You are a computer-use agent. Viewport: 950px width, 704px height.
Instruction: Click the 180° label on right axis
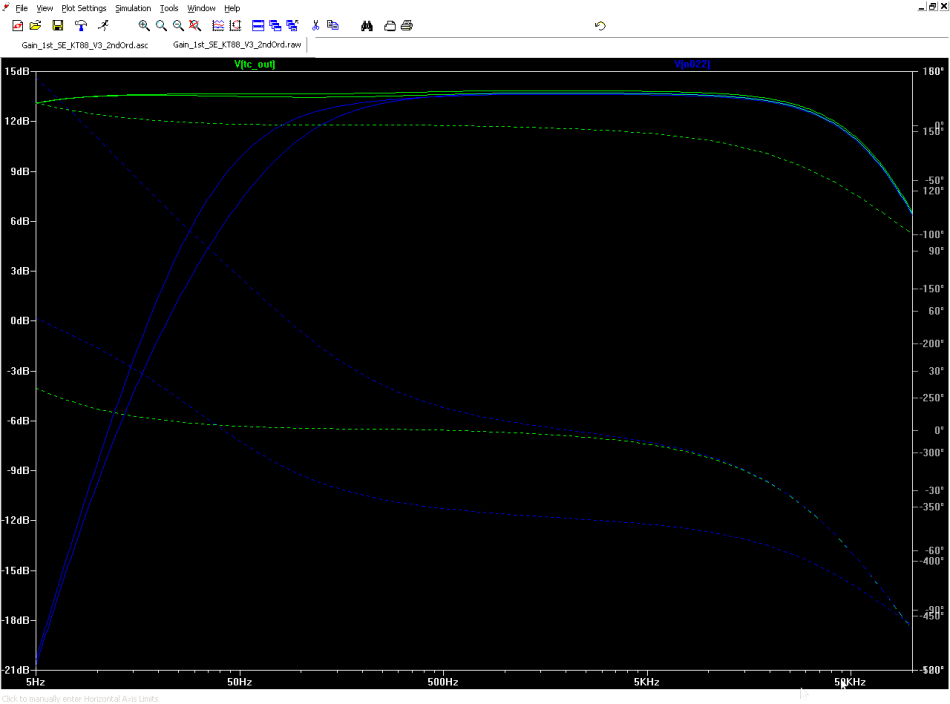tap(933, 71)
